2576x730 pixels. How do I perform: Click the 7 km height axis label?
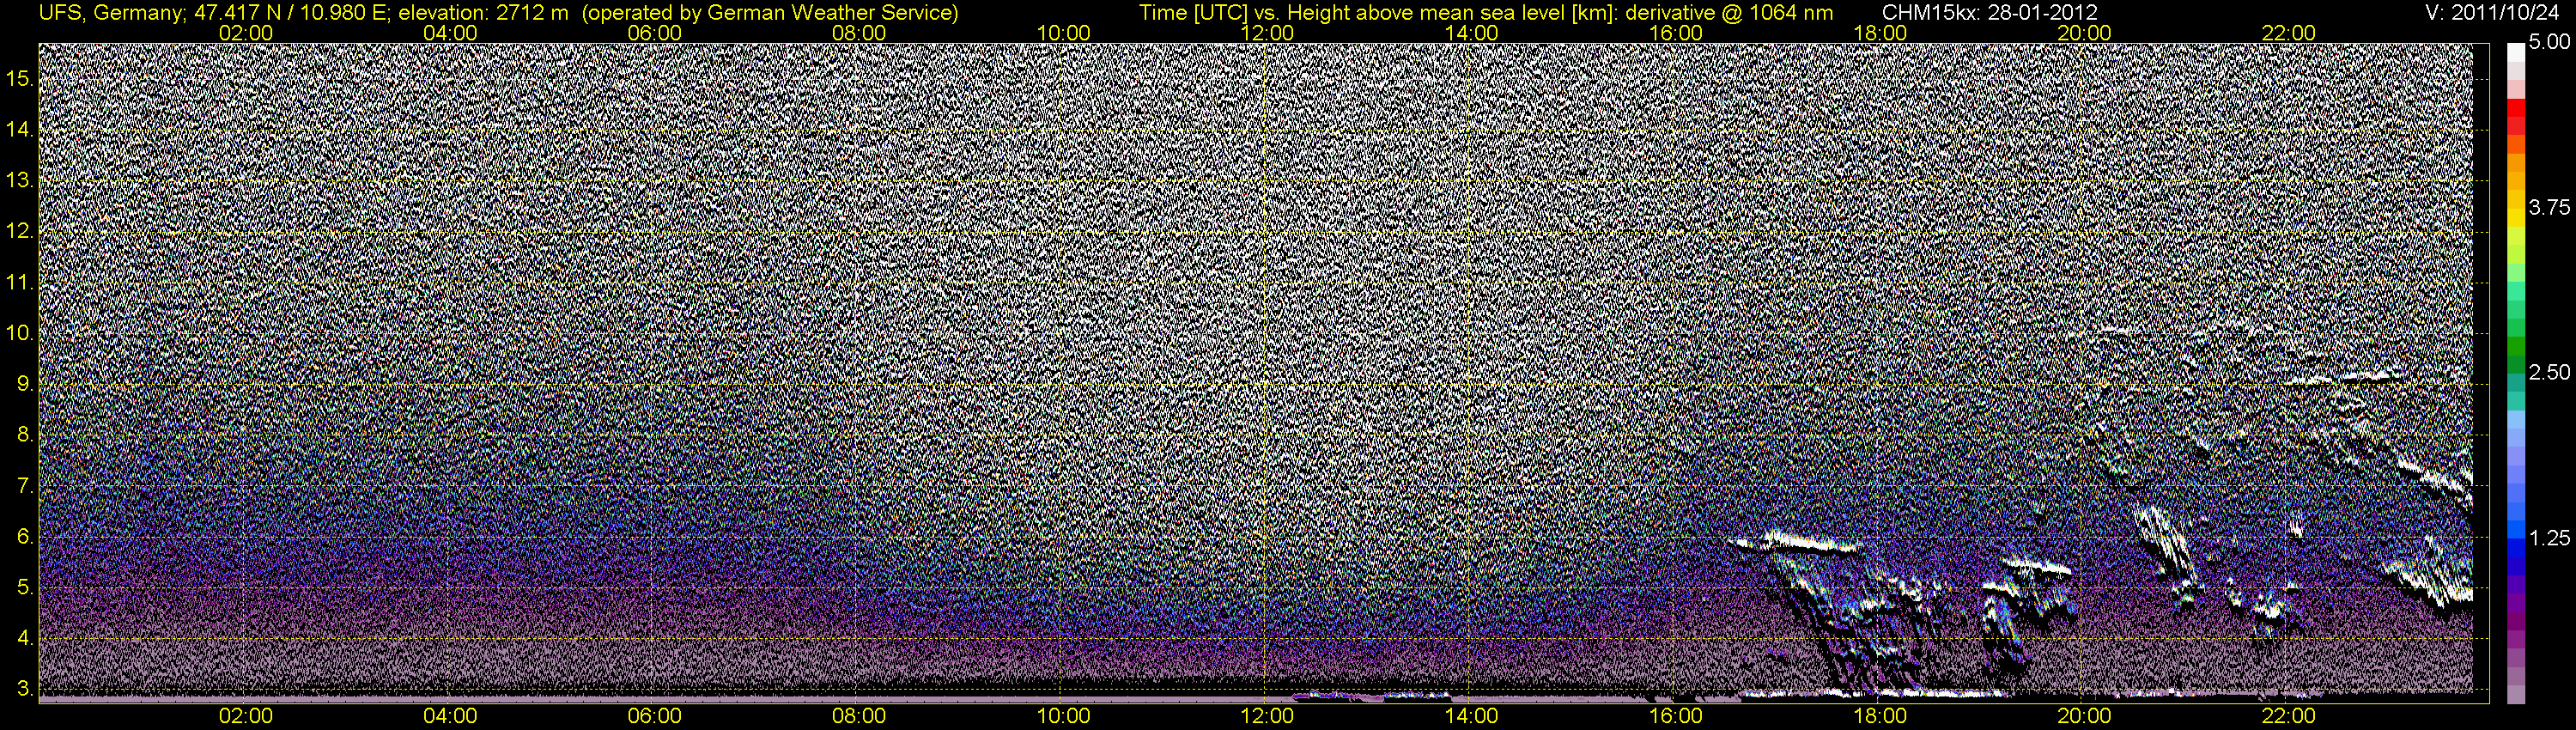pos(25,486)
